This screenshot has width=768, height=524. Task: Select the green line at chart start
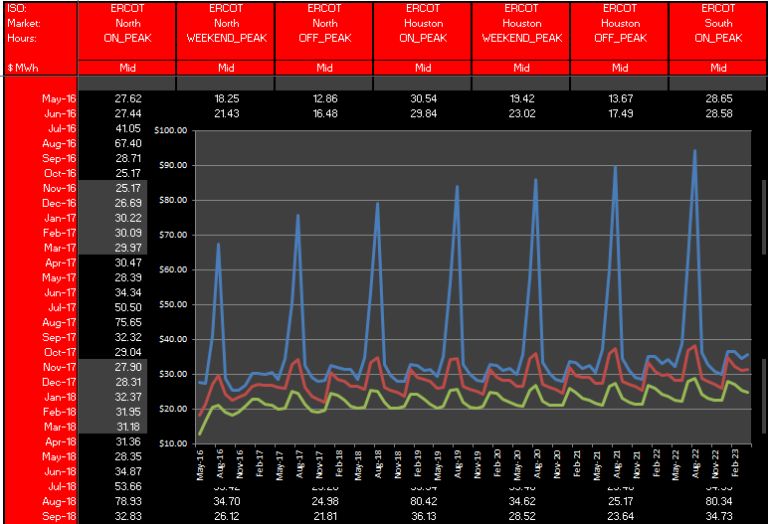click(x=200, y=432)
